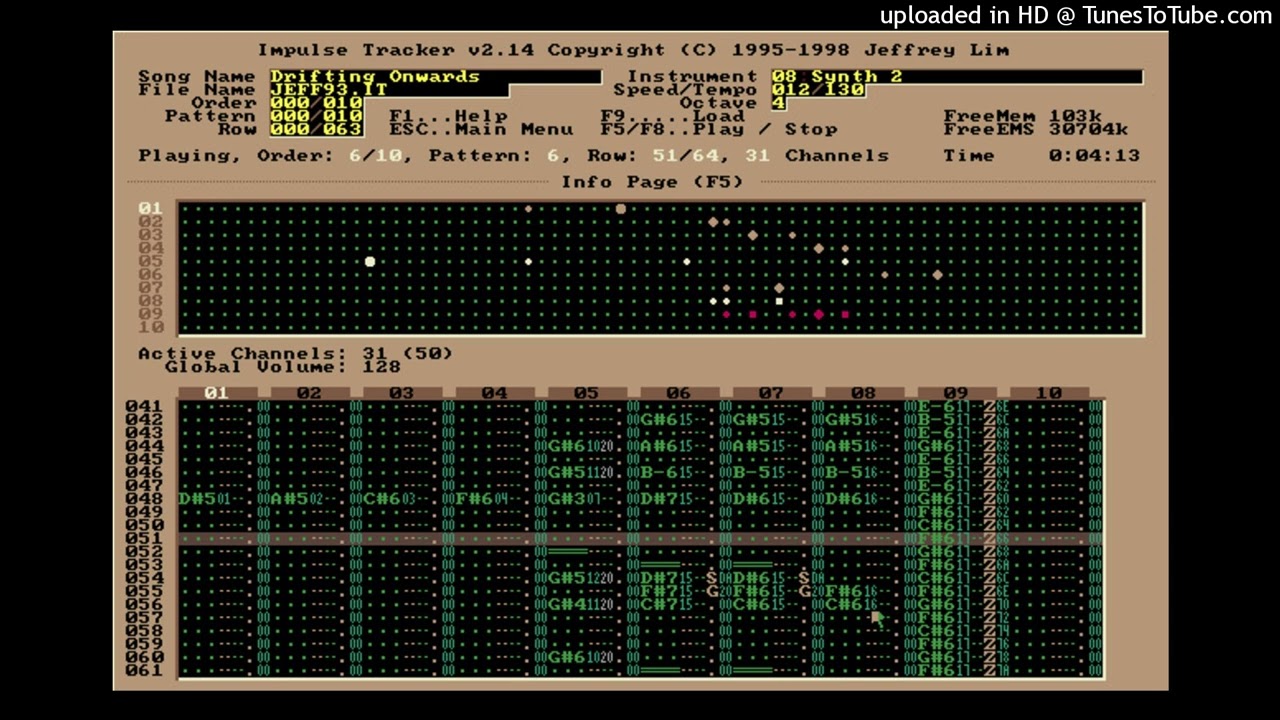Image resolution: width=1280 pixels, height=720 pixels.
Task: Click row number 048 in pattern view
Action: (144, 498)
